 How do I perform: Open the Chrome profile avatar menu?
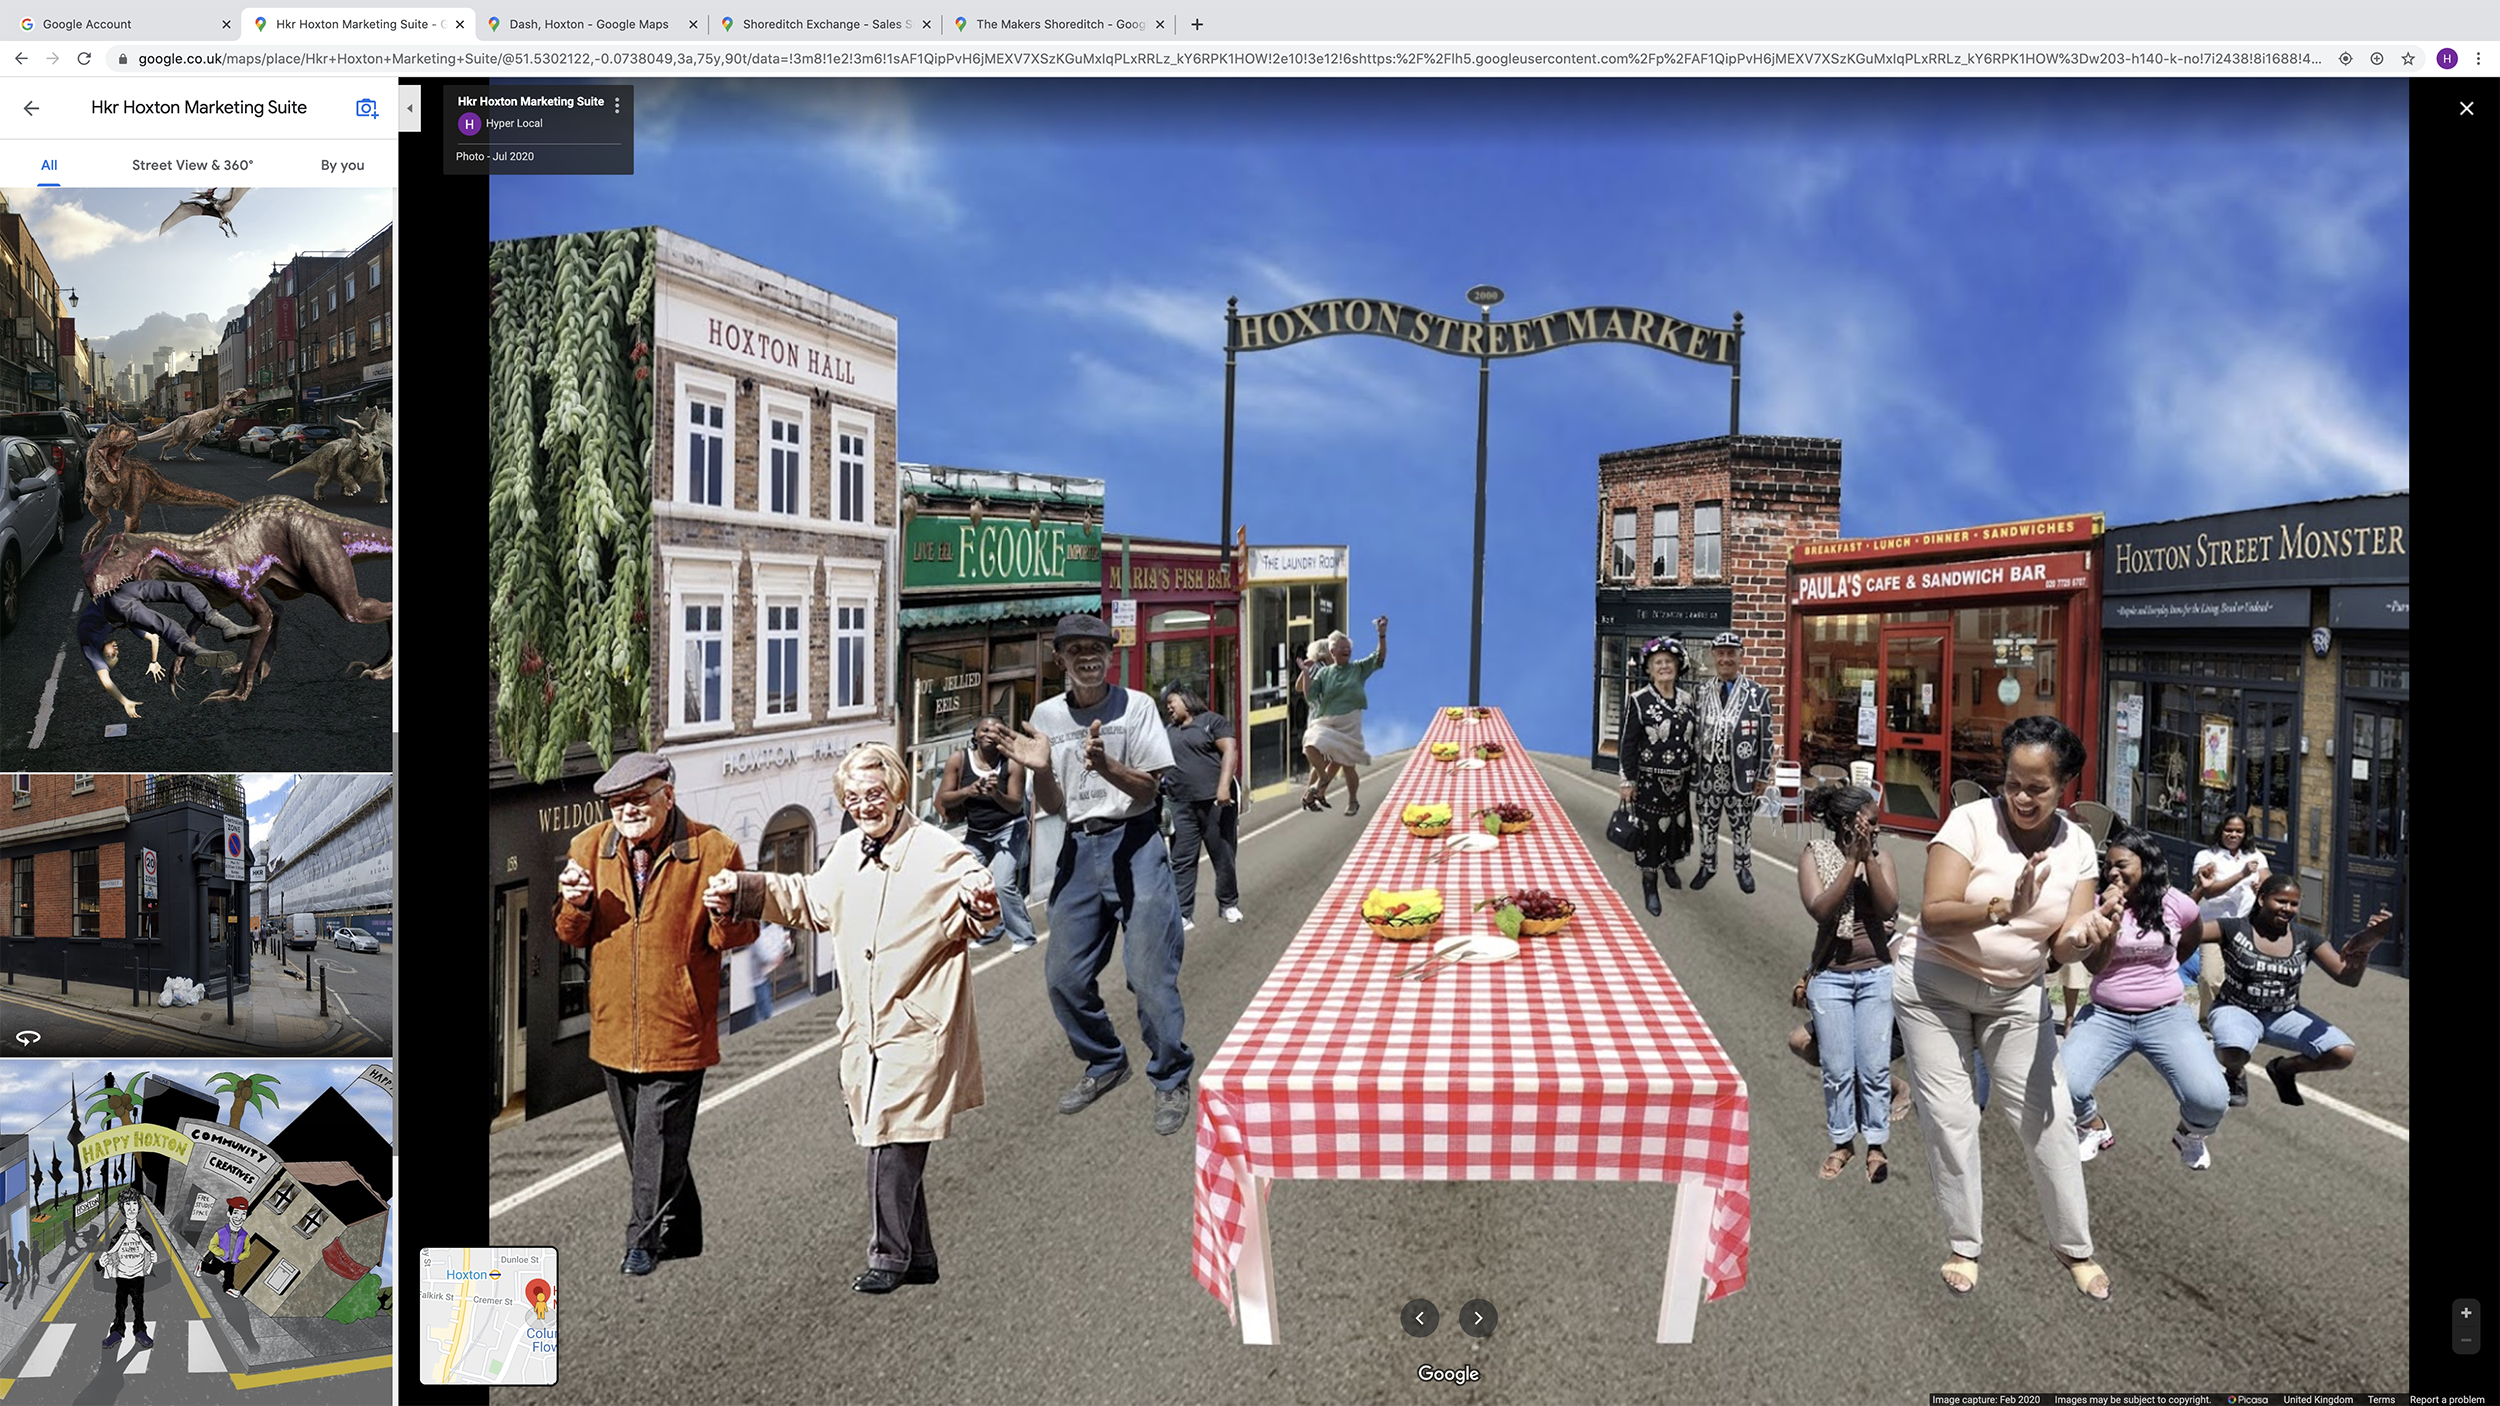tap(2447, 59)
